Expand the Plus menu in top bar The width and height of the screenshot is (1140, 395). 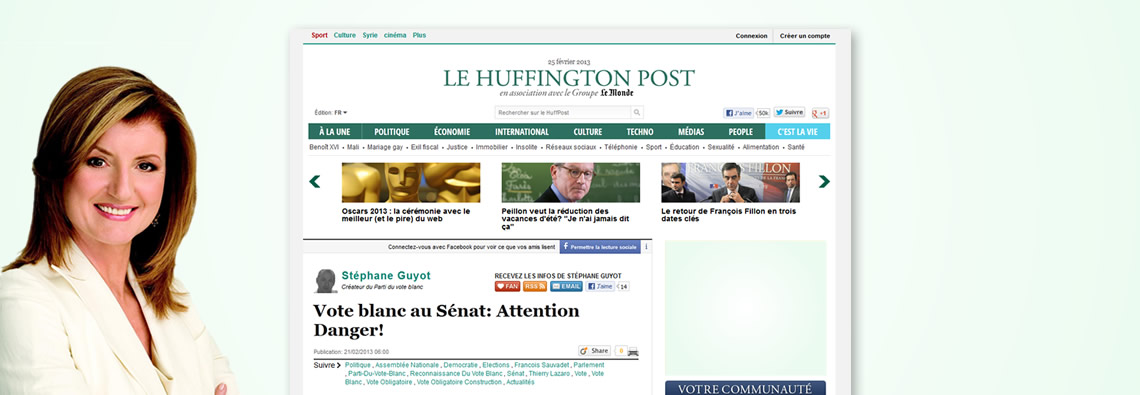click(420, 35)
